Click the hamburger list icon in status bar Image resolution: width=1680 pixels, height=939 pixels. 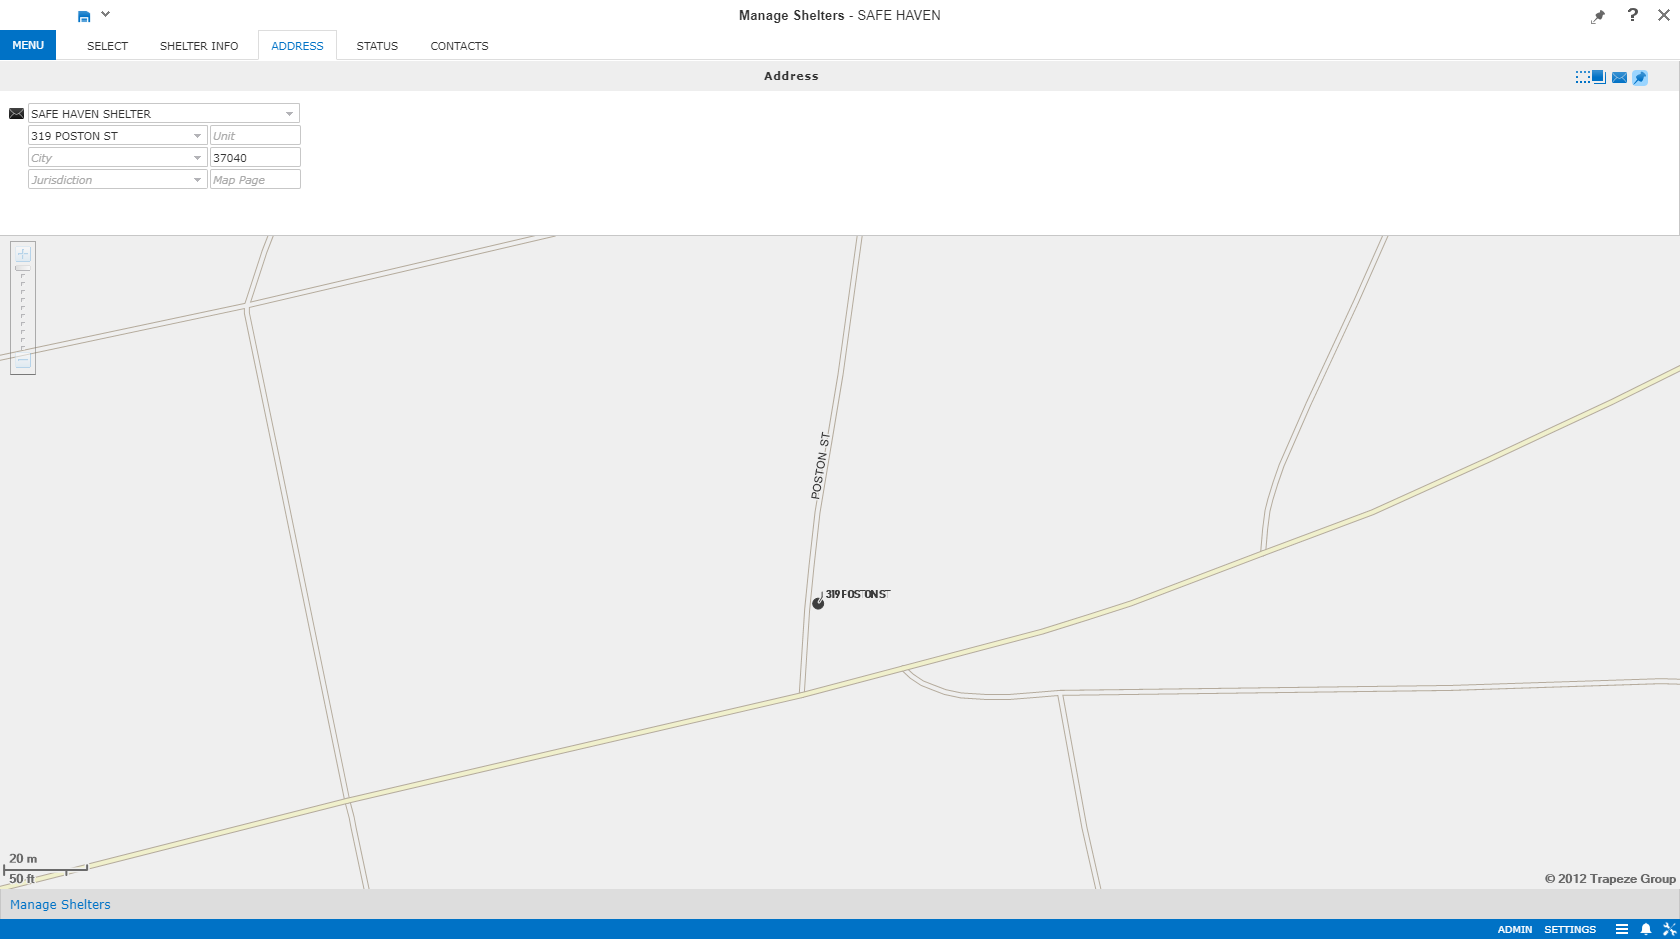(x=1621, y=929)
